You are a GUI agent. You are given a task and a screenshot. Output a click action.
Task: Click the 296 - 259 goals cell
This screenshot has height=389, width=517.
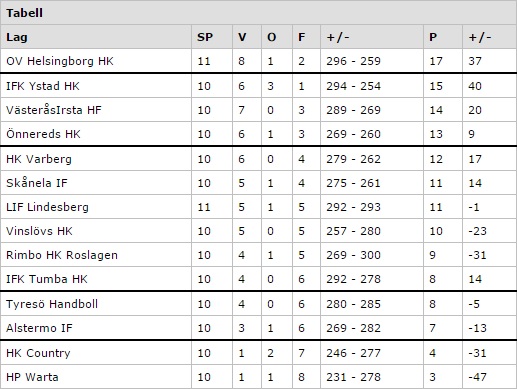pos(353,61)
